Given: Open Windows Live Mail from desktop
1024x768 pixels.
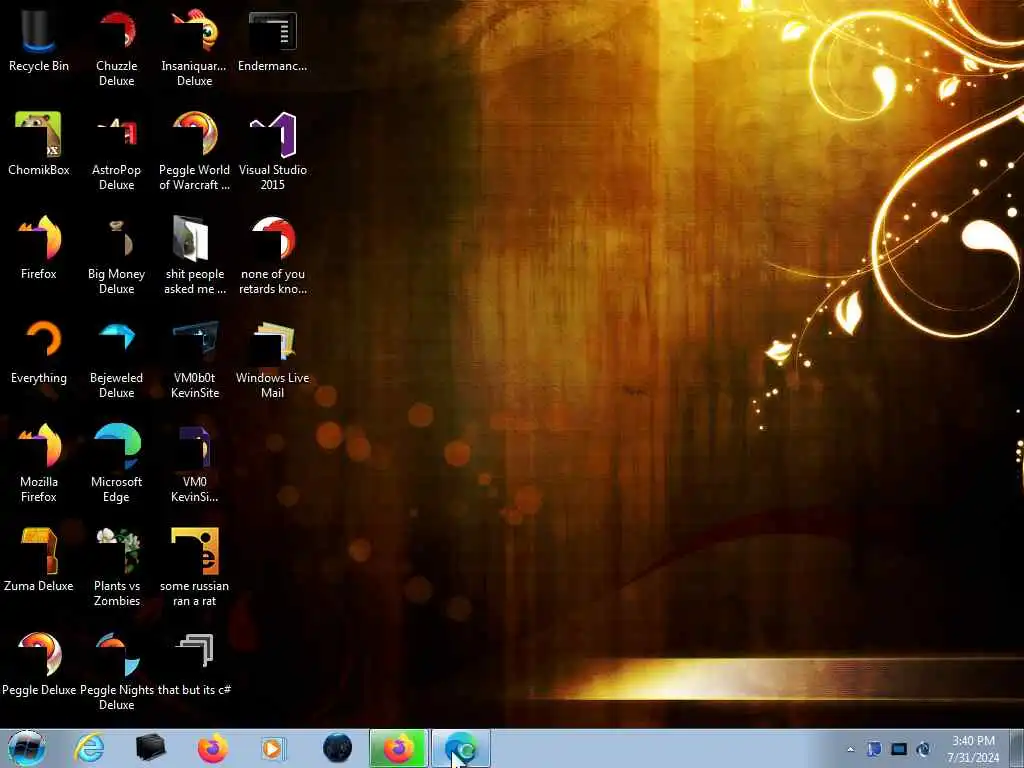Looking at the screenshot, I should tap(272, 360).
